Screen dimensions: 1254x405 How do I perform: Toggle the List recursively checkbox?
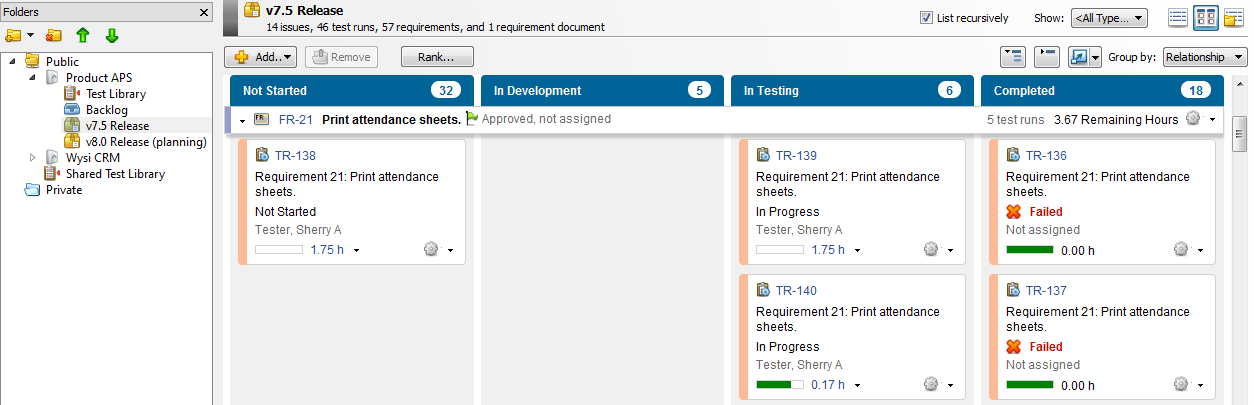pos(927,18)
